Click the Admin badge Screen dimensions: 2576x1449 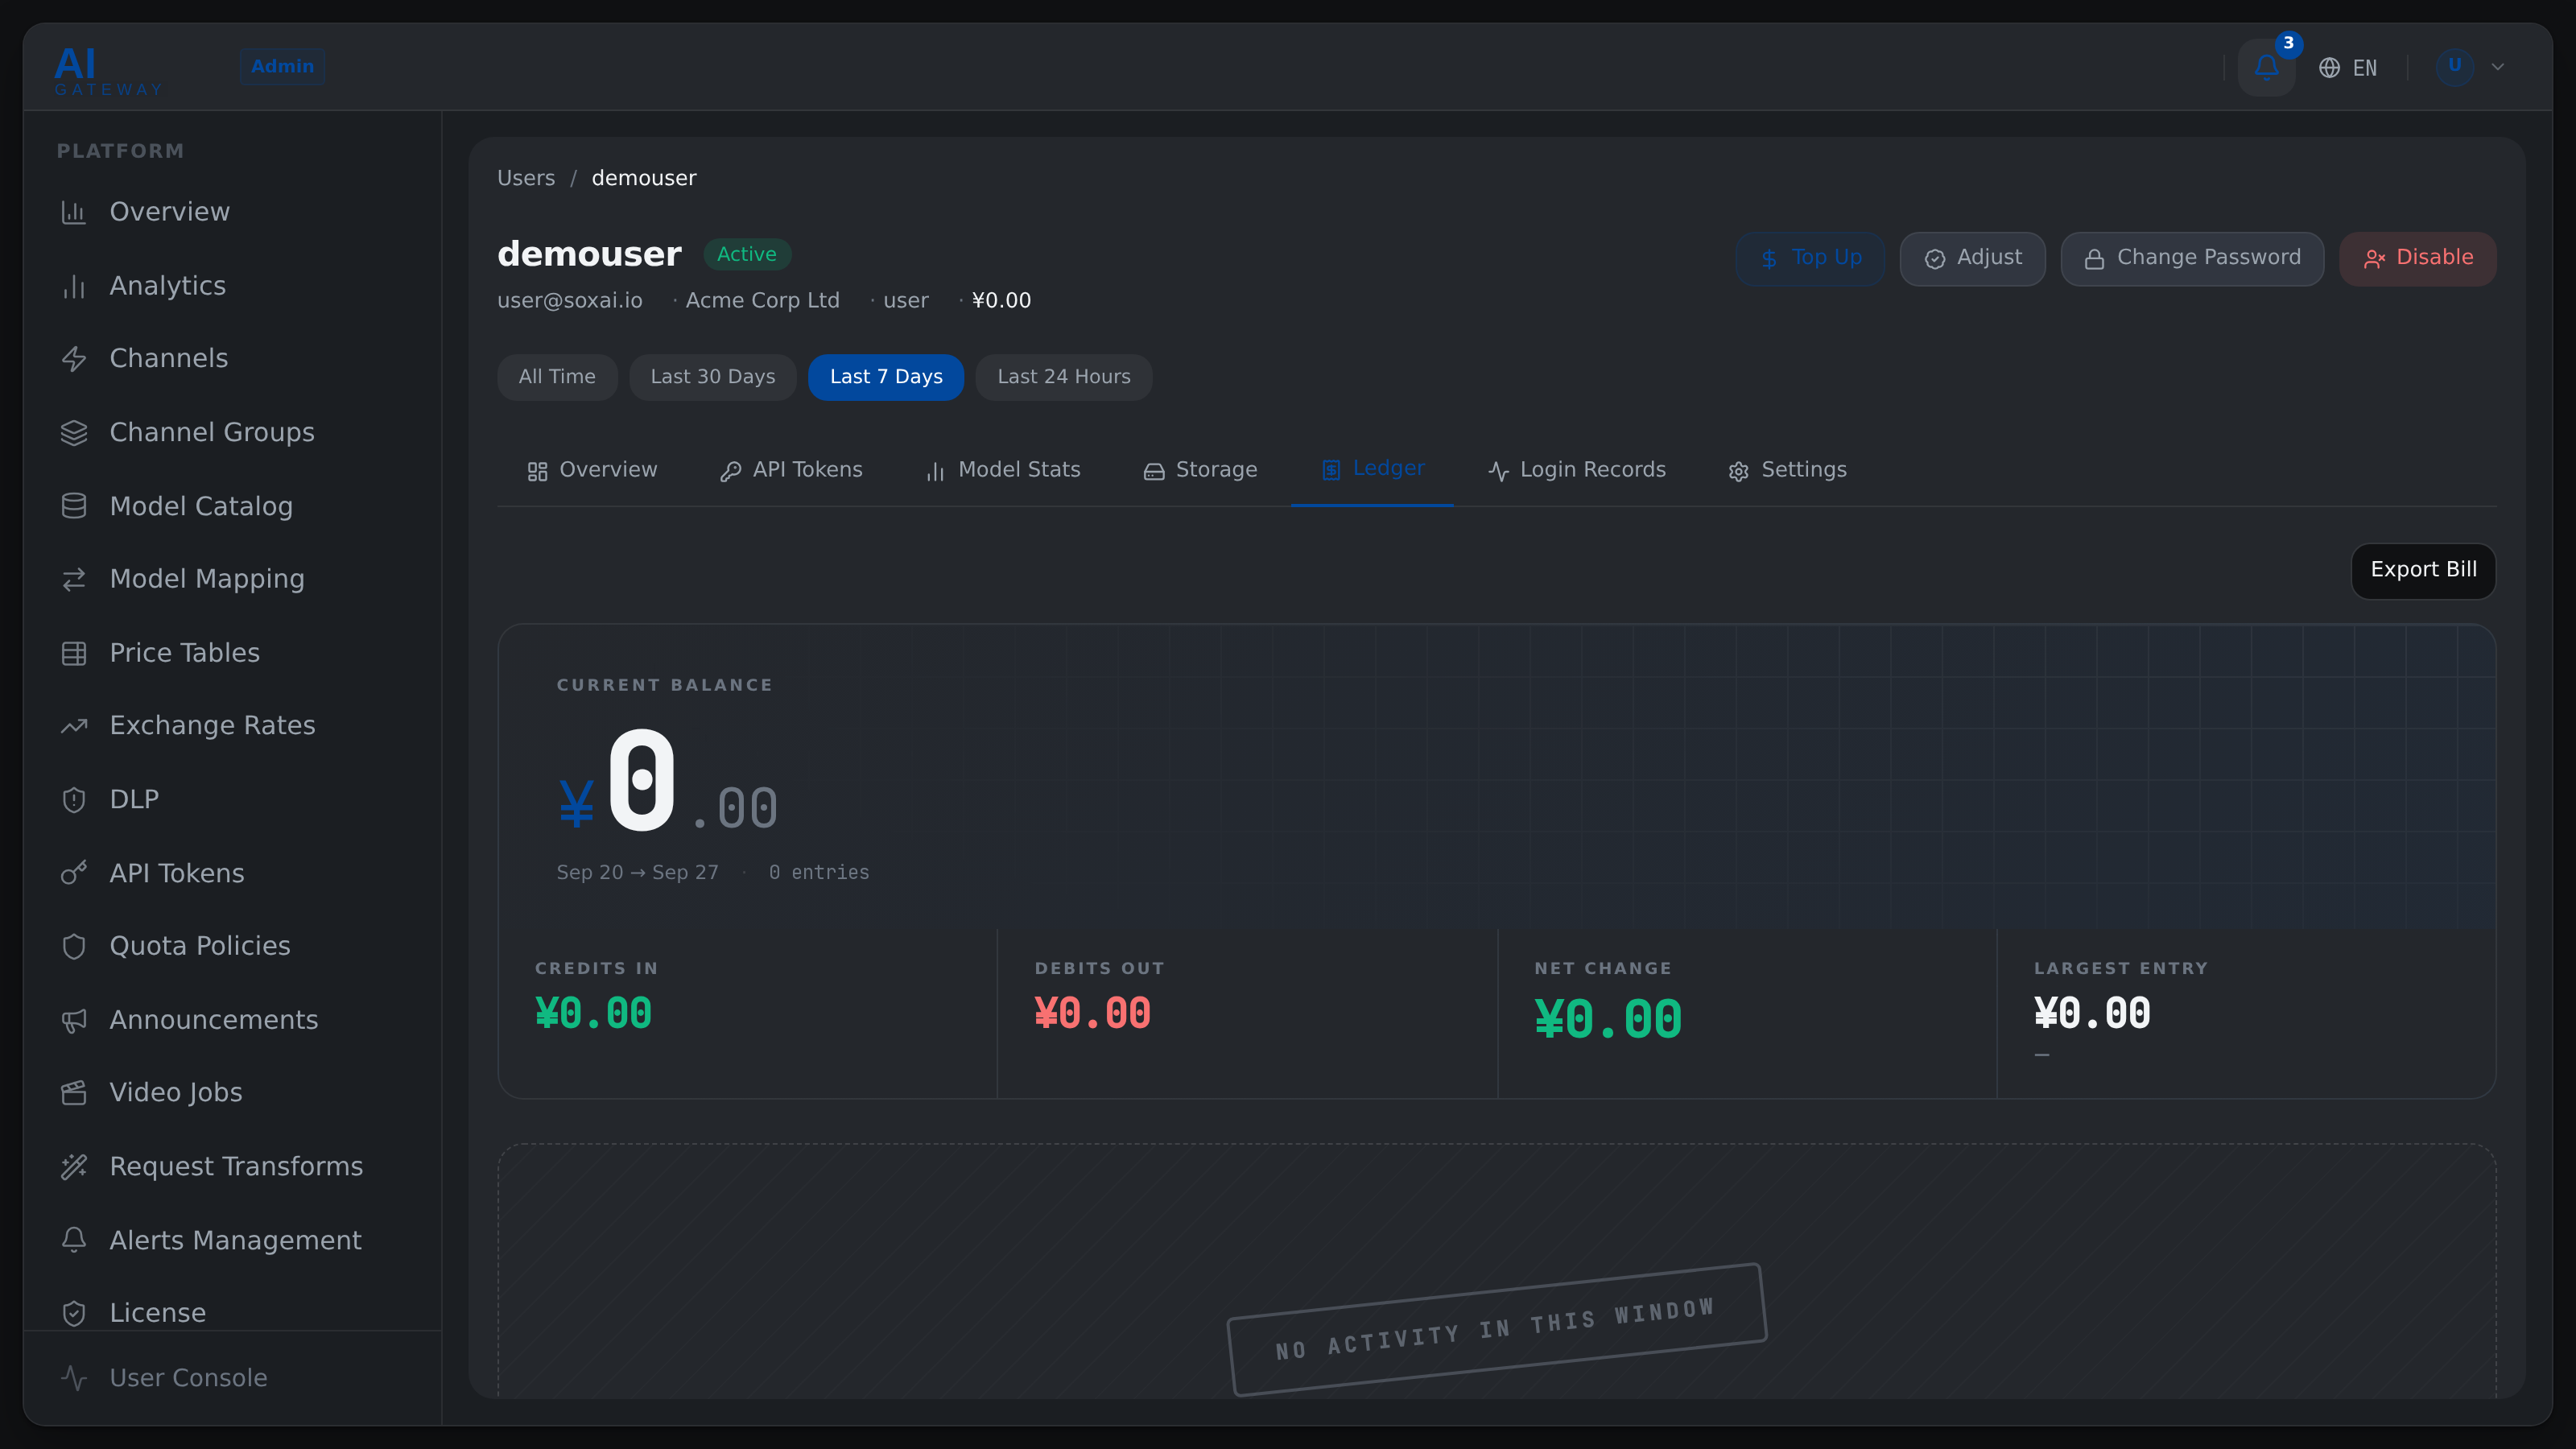coord(282,66)
